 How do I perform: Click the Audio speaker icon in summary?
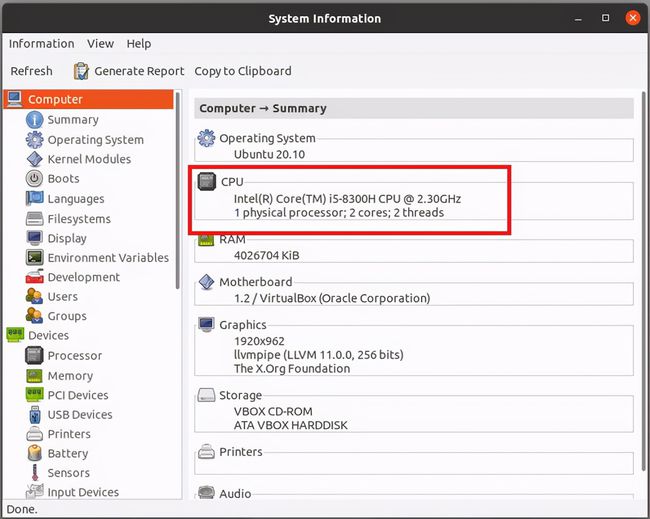[206, 492]
